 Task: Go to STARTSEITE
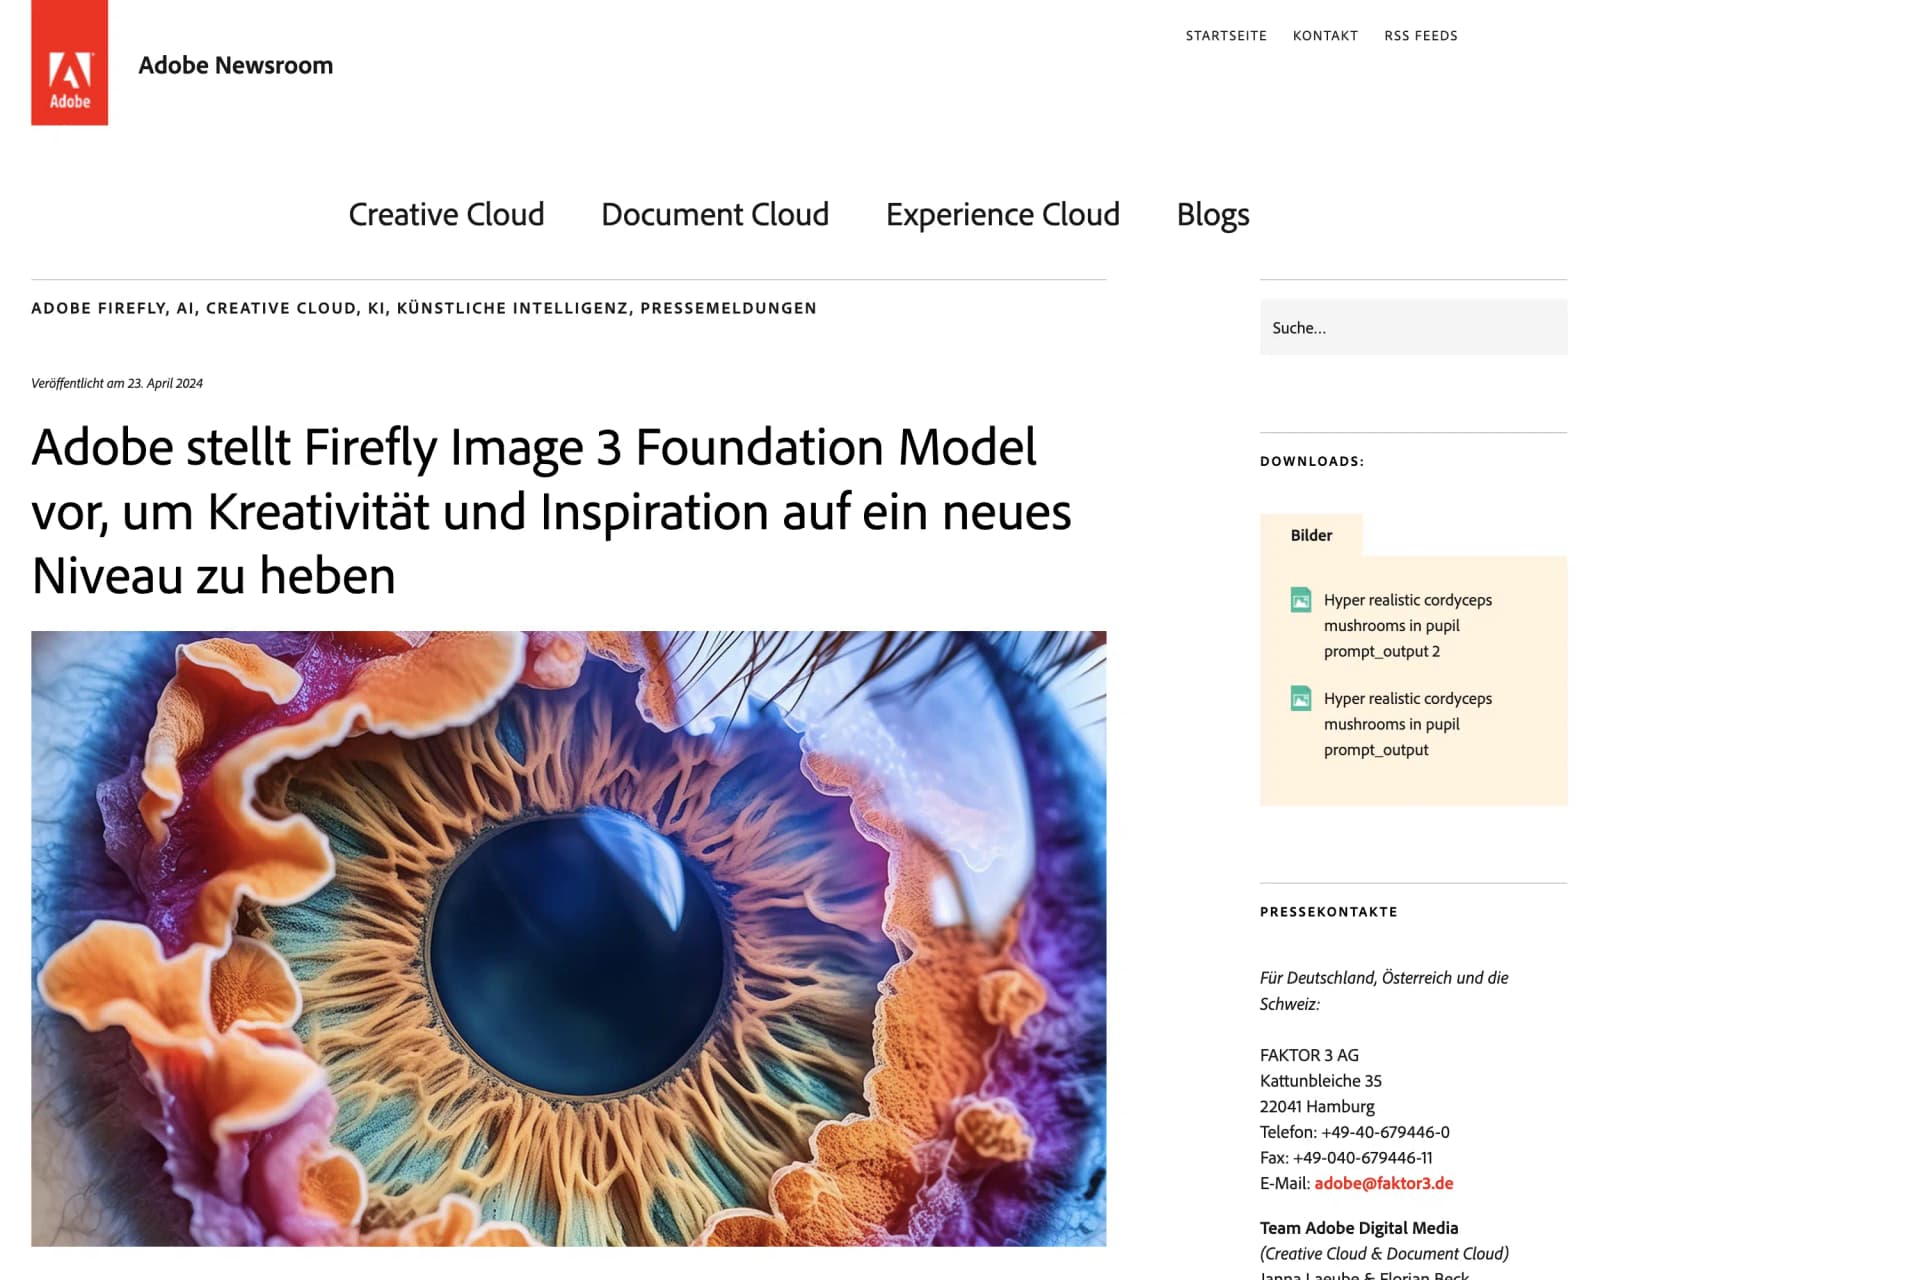point(1226,35)
